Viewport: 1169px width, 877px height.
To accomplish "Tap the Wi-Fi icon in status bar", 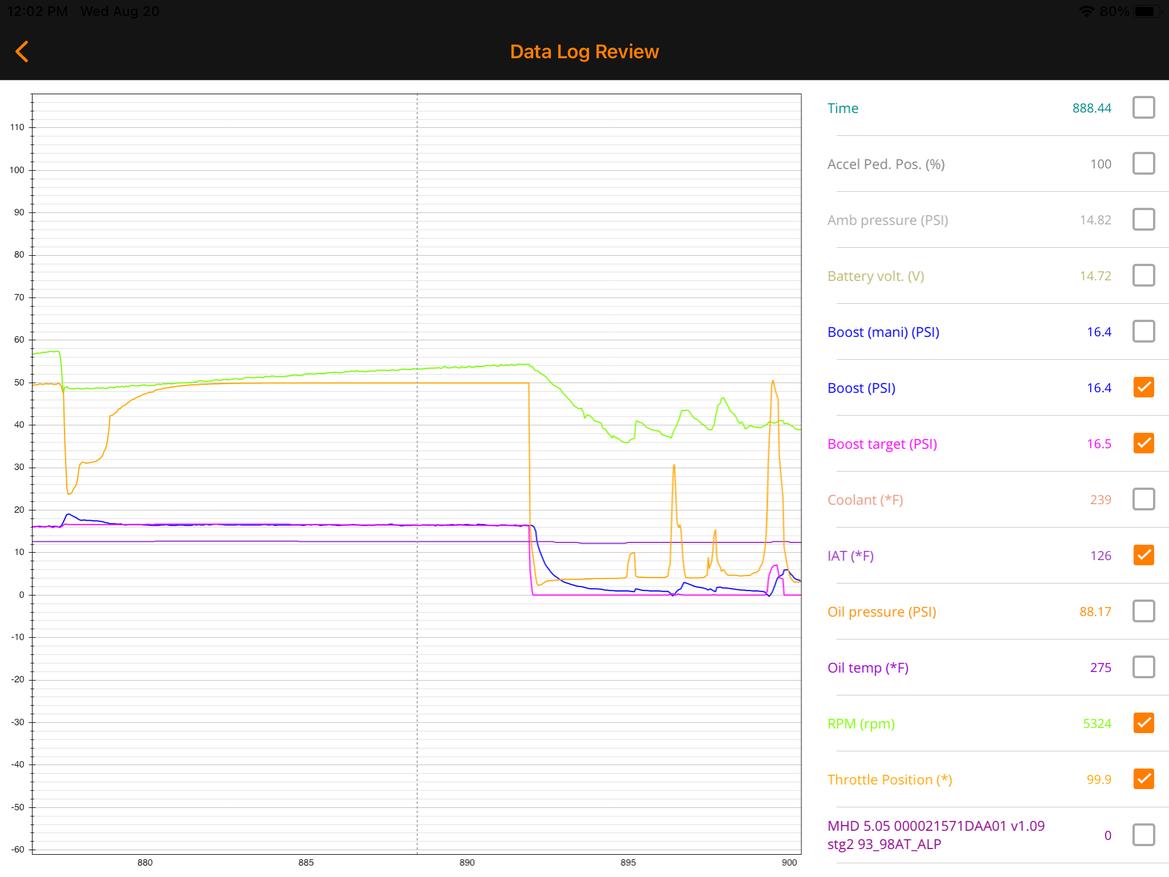I will click(1087, 11).
